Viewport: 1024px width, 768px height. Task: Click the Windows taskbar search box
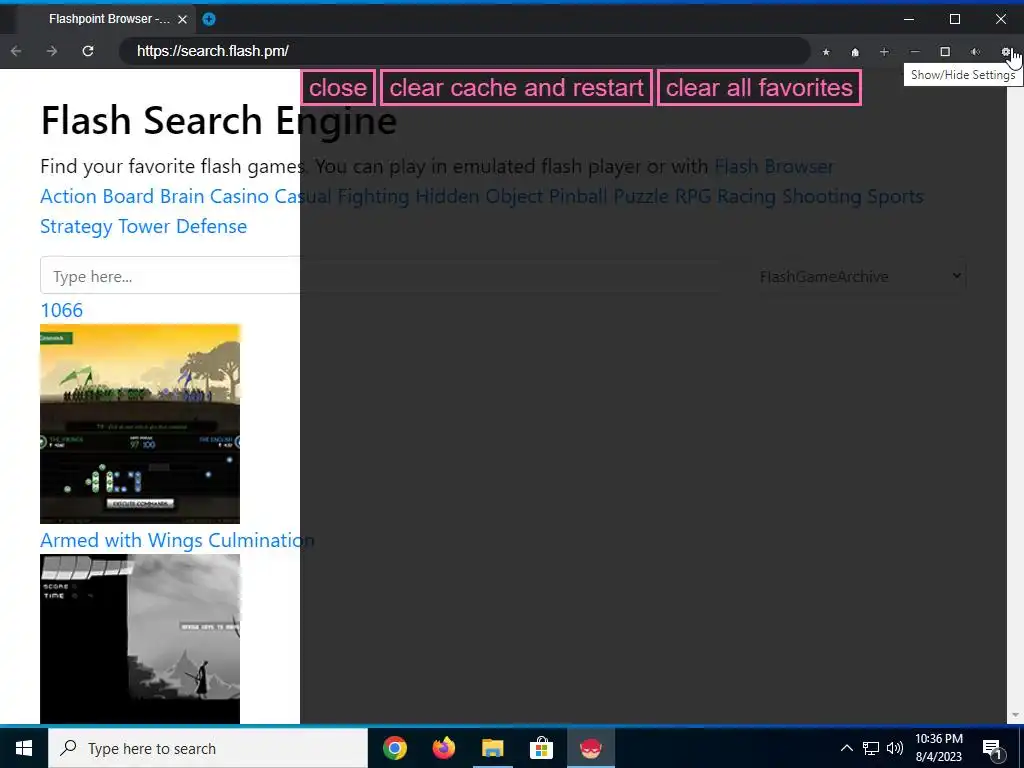[x=208, y=748]
